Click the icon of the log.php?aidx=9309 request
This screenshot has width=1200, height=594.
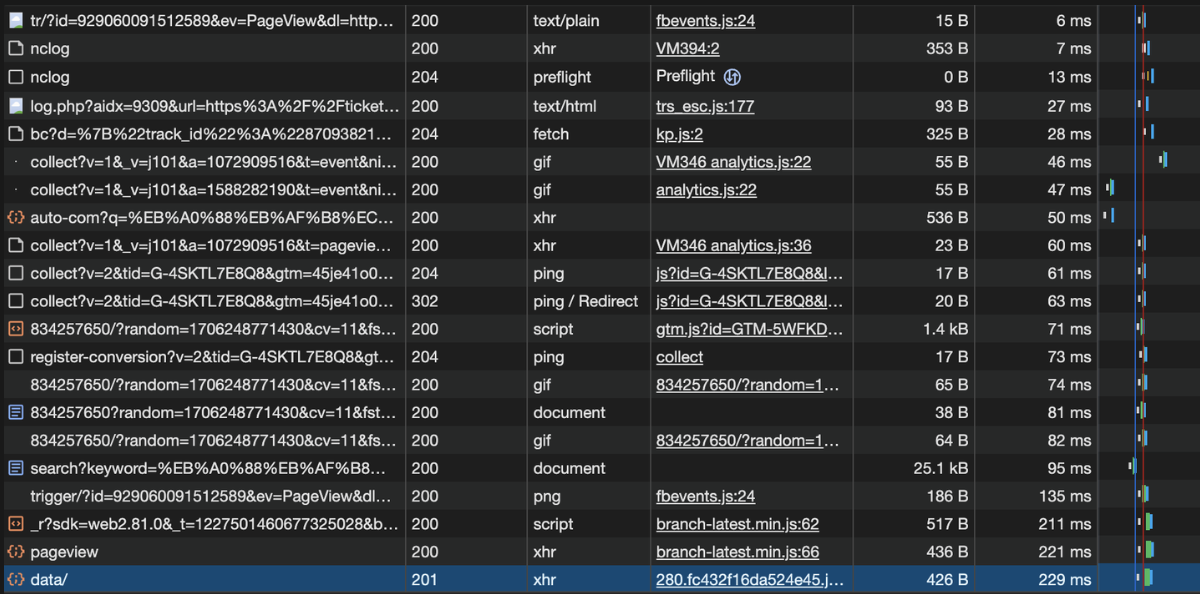pos(15,105)
